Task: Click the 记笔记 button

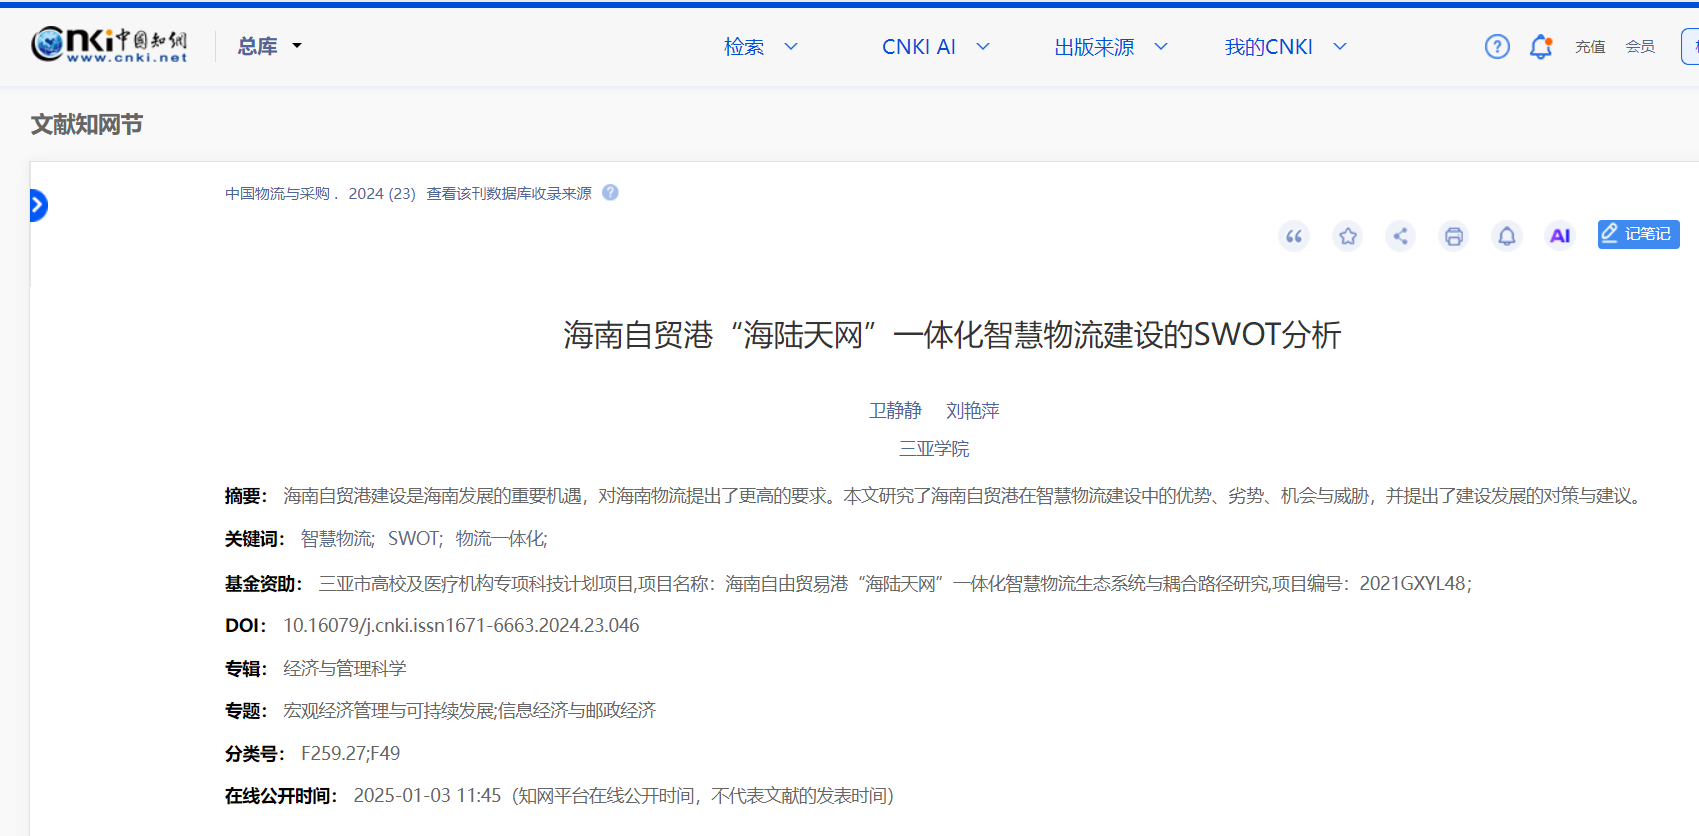Action: click(x=1638, y=234)
